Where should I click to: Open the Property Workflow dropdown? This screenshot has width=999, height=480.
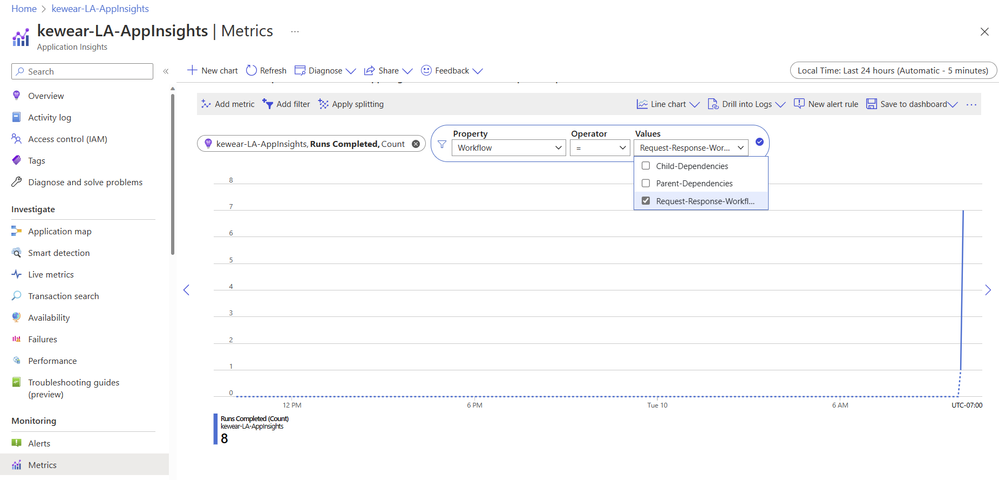[x=508, y=147]
